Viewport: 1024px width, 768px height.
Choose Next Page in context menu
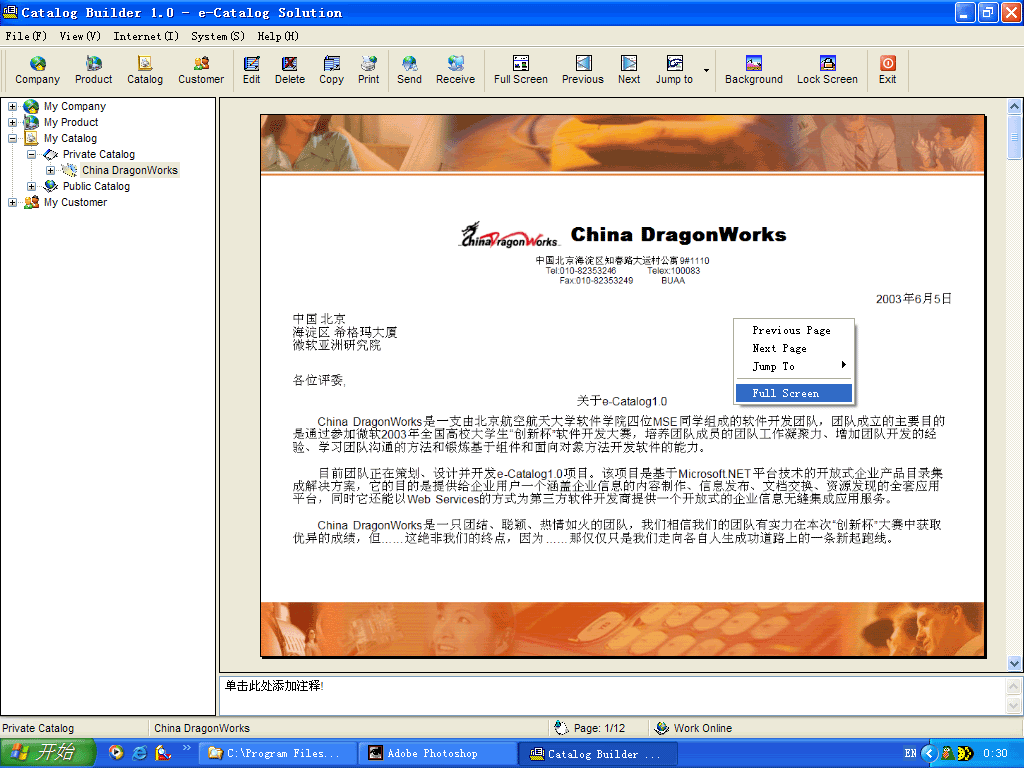[793, 348]
